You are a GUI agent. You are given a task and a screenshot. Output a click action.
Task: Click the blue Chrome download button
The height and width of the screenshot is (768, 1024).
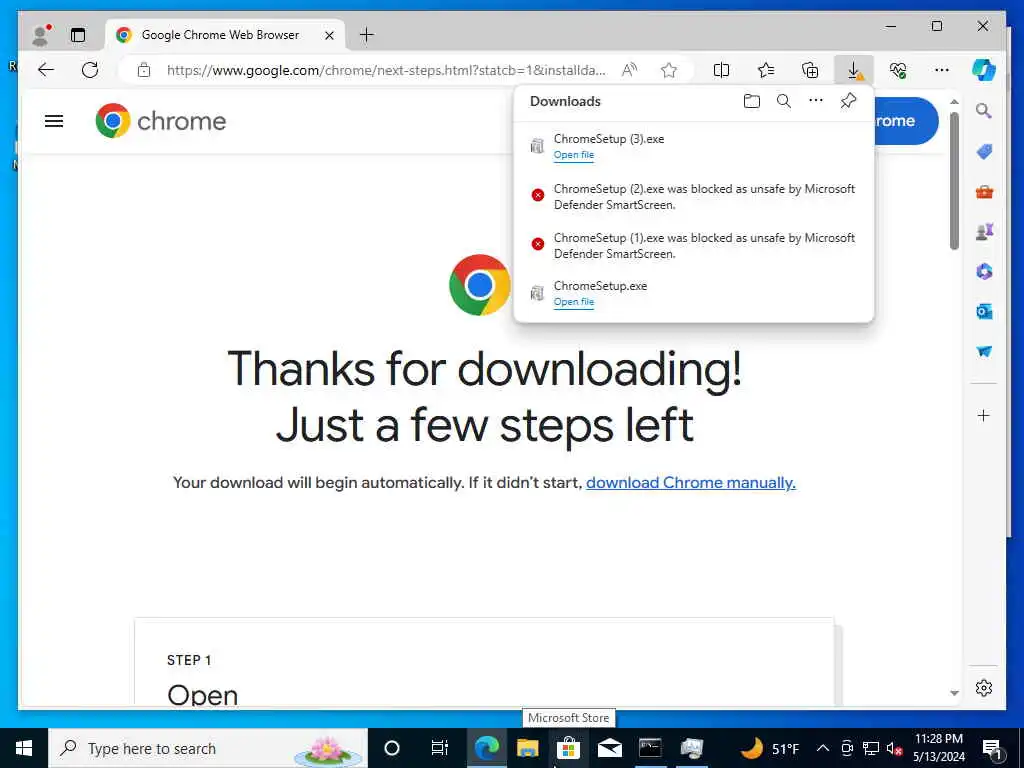(x=905, y=121)
